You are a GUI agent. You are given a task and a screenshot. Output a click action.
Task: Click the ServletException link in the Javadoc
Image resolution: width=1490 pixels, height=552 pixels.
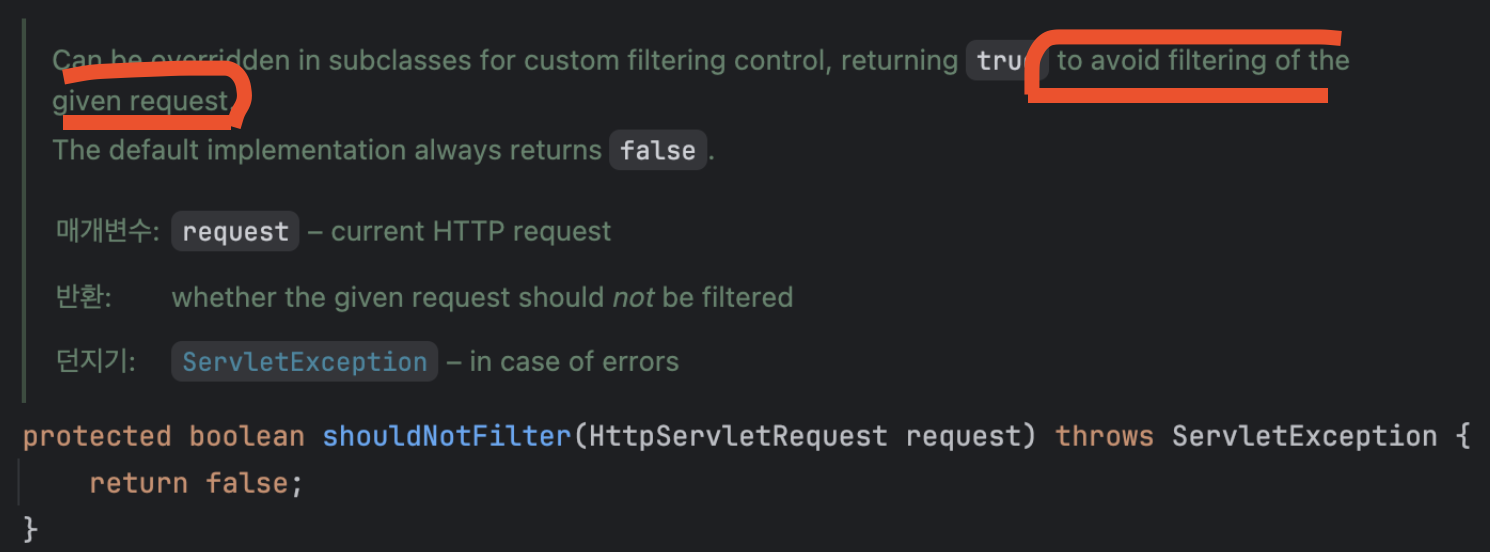click(x=305, y=362)
